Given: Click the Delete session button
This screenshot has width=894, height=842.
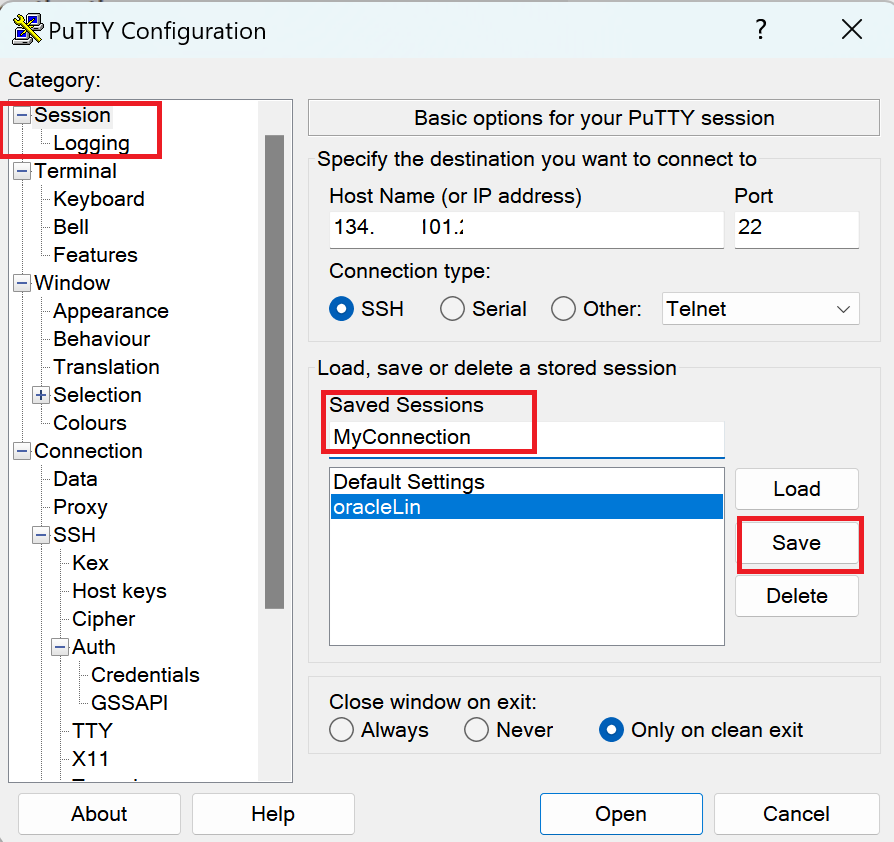Looking at the screenshot, I should [x=797, y=596].
